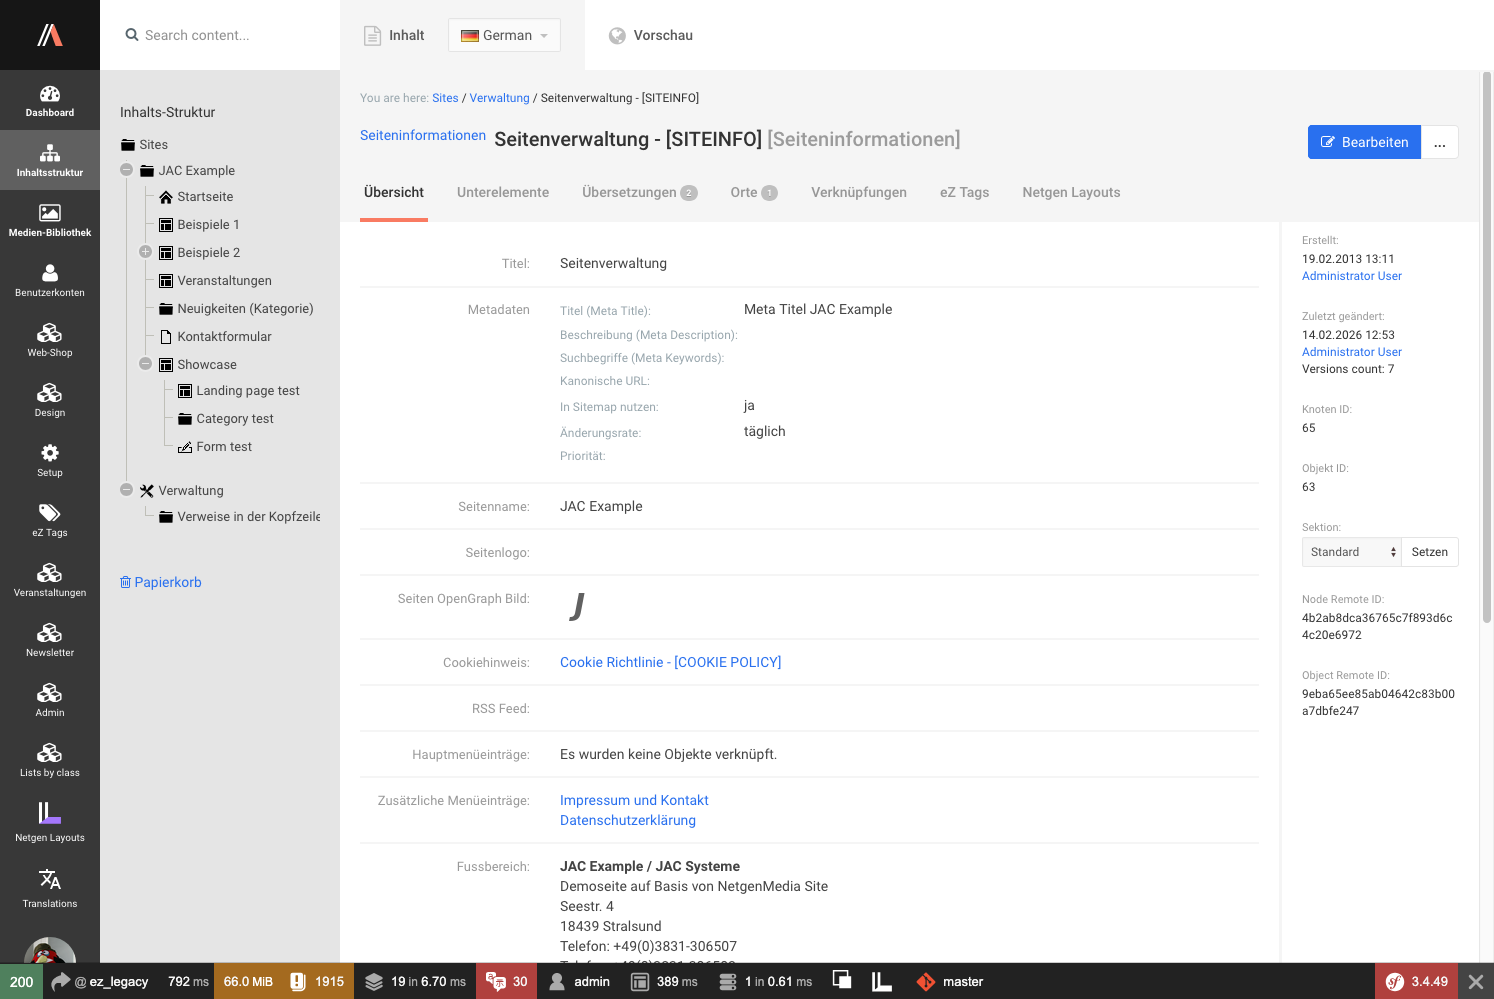Collapse the JAC Example tree node
This screenshot has width=1494, height=999.
[127, 170]
